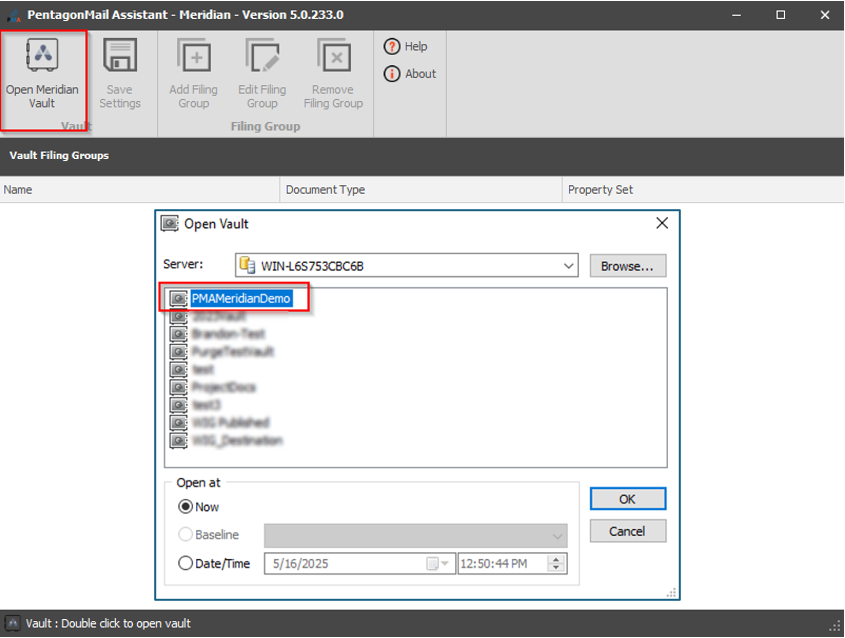845x638 pixels.
Task: Cancel the Open Vault dialog
Action: pos(628,531)
